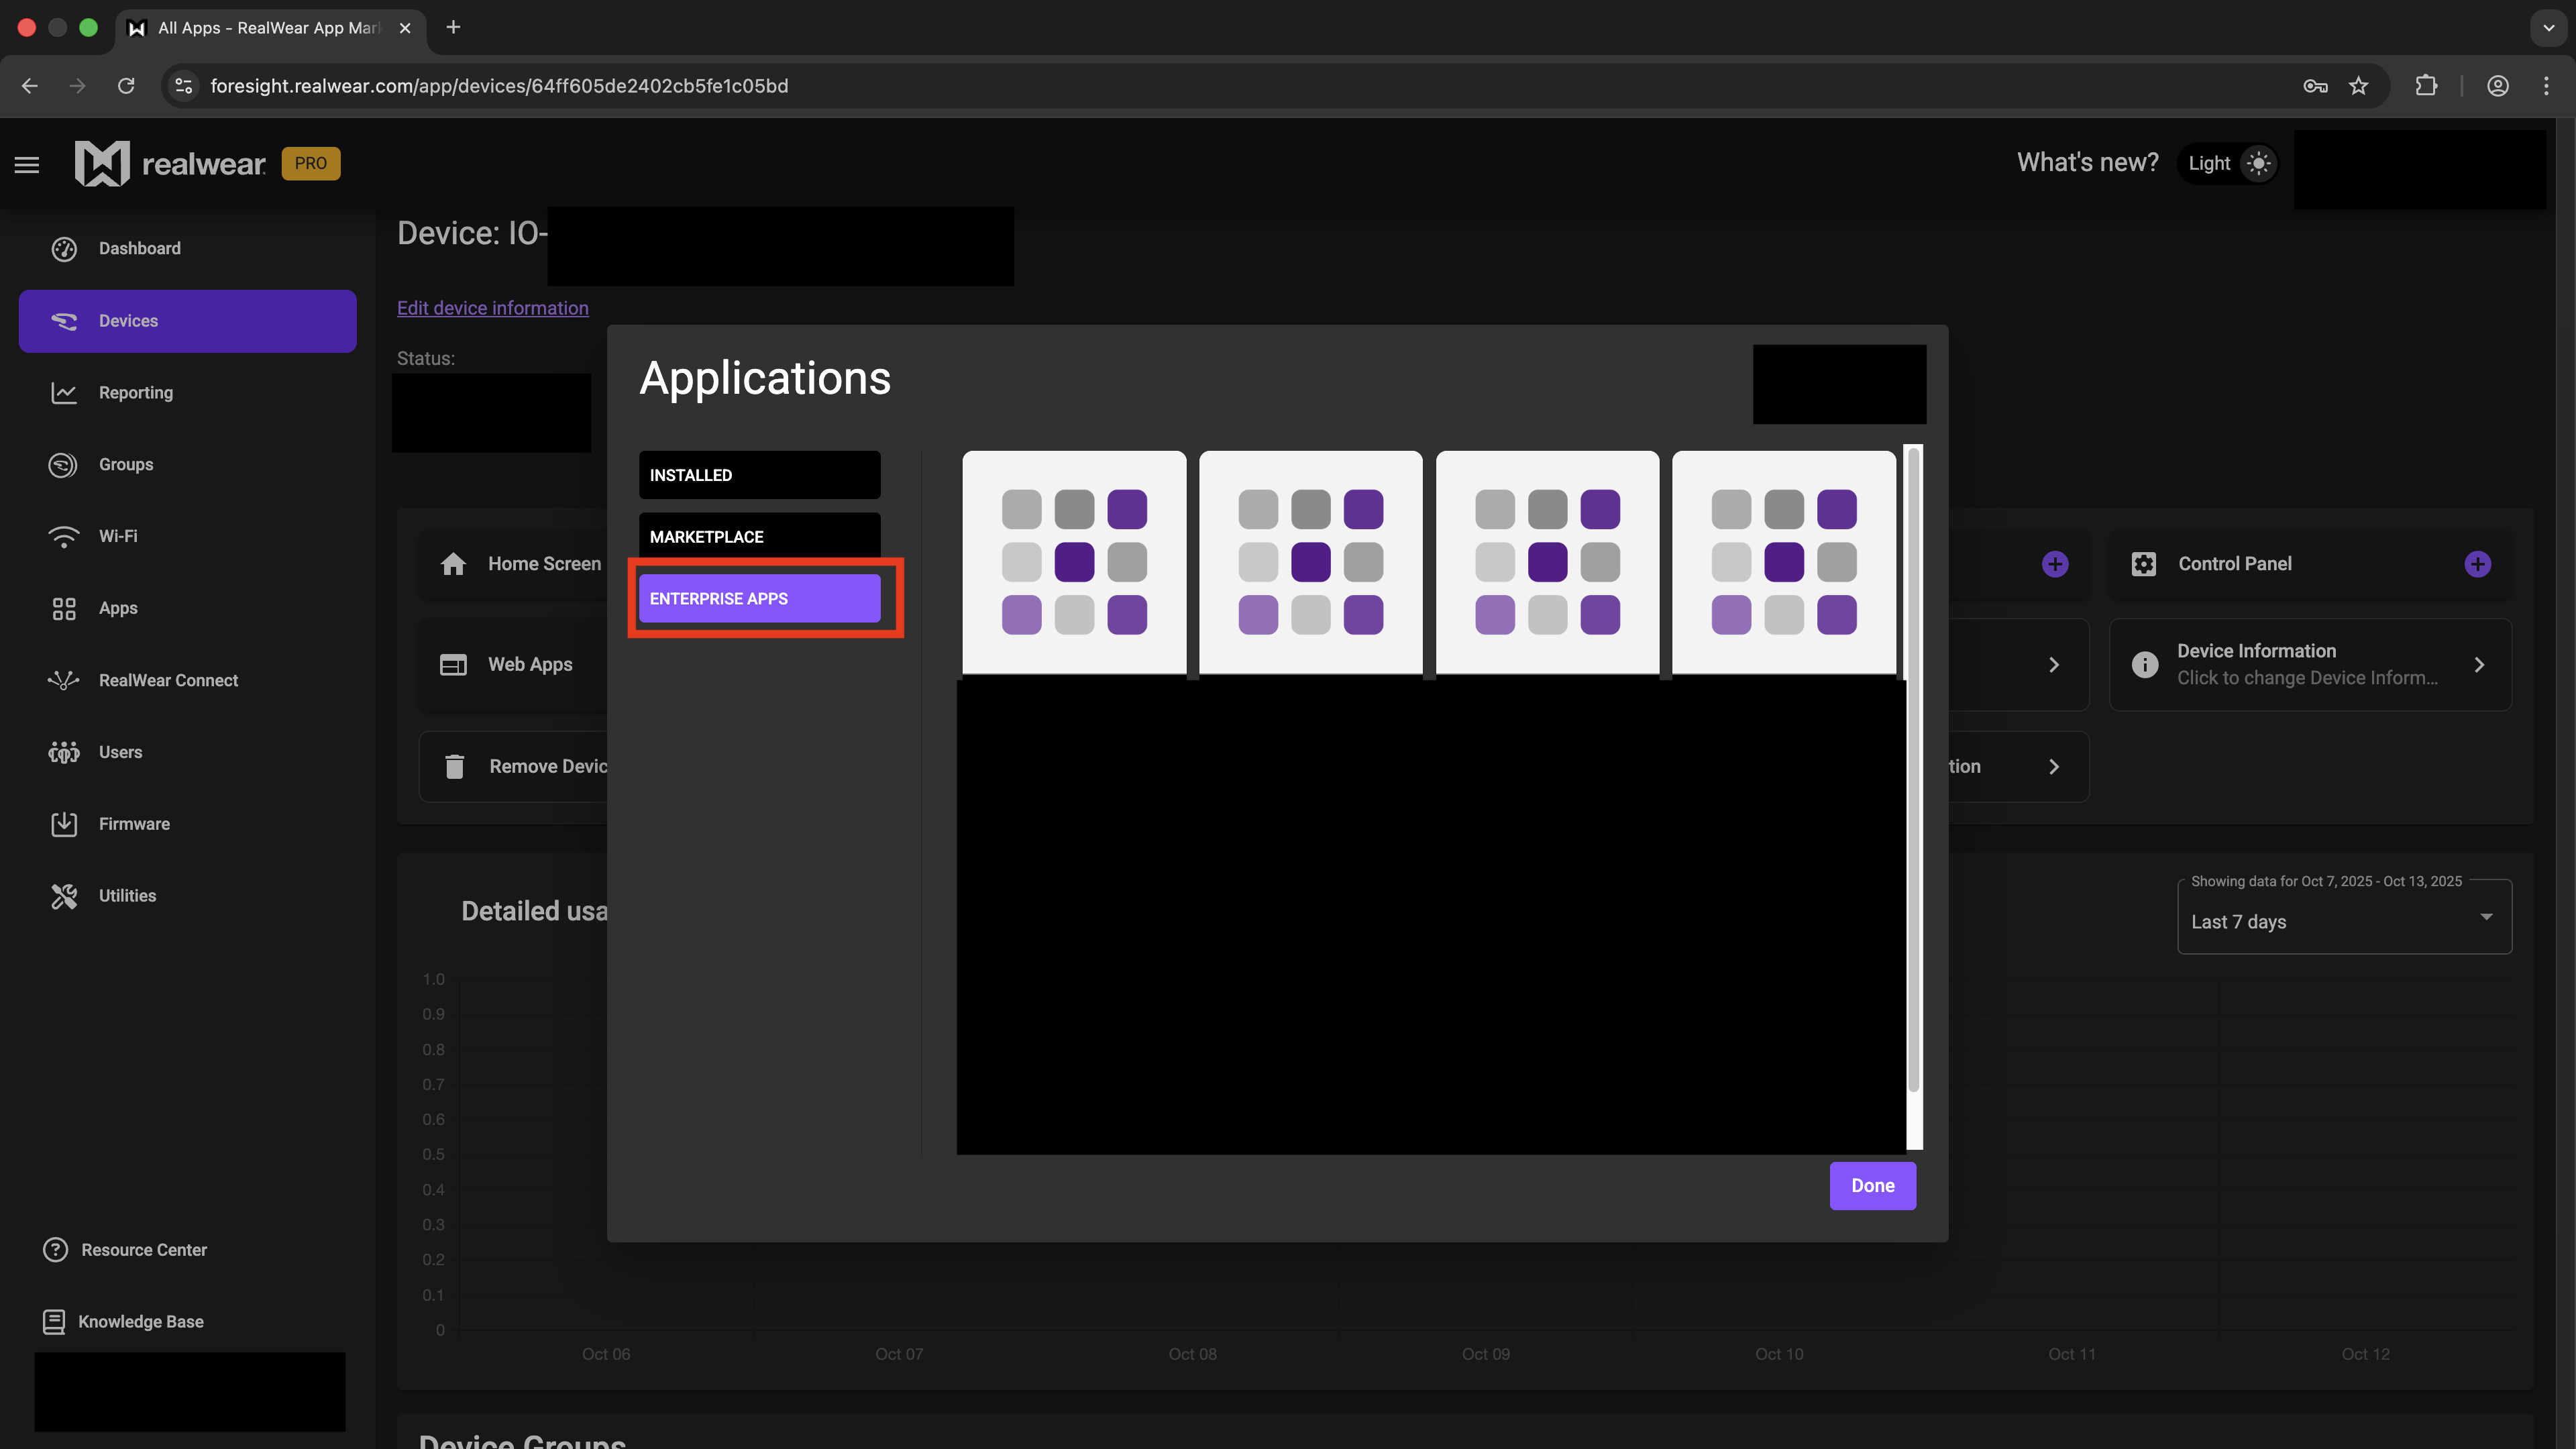Image resolution: width=2576 pixels, height=1449 pixels.
Task: Open new browser tab
Action: point(453,27)
